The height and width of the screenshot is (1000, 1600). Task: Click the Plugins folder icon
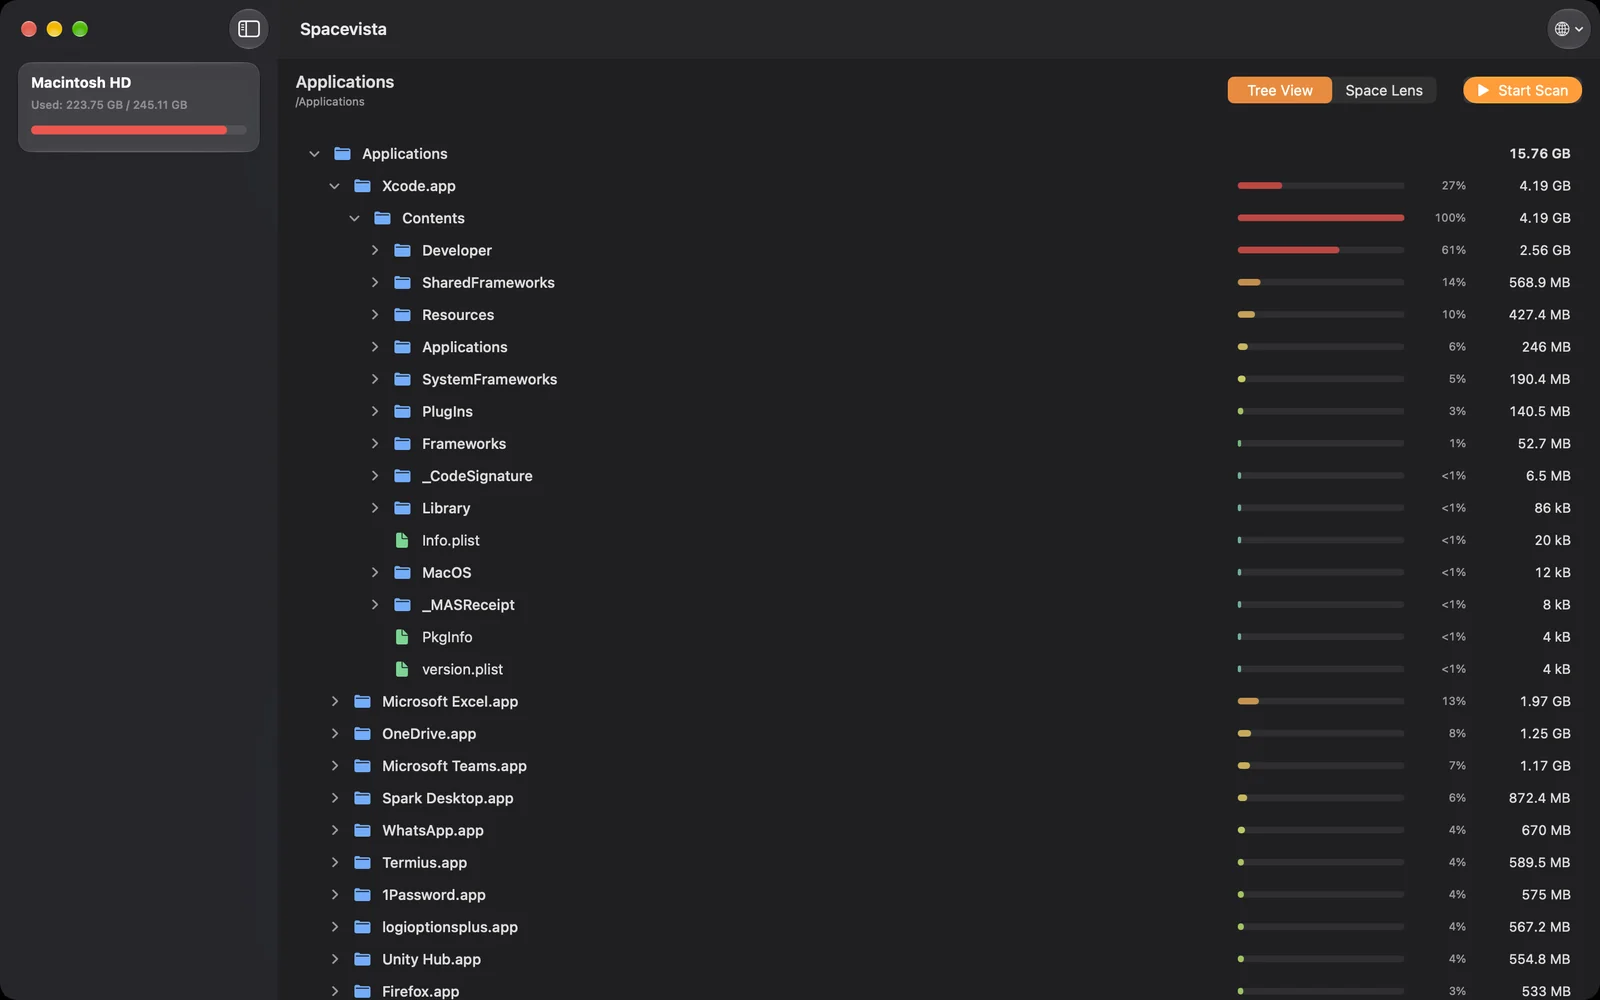[x=402, y=411]
